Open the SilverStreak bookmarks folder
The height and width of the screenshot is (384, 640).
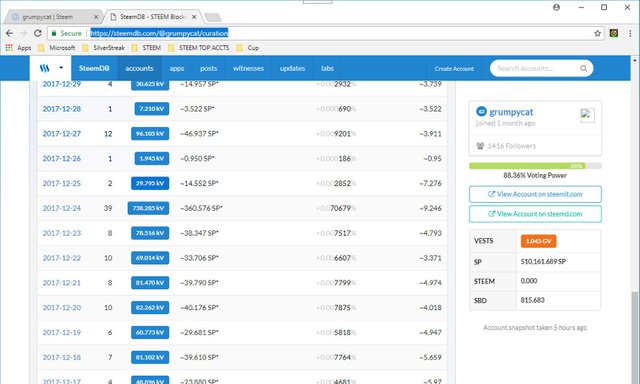coord(104,48)
